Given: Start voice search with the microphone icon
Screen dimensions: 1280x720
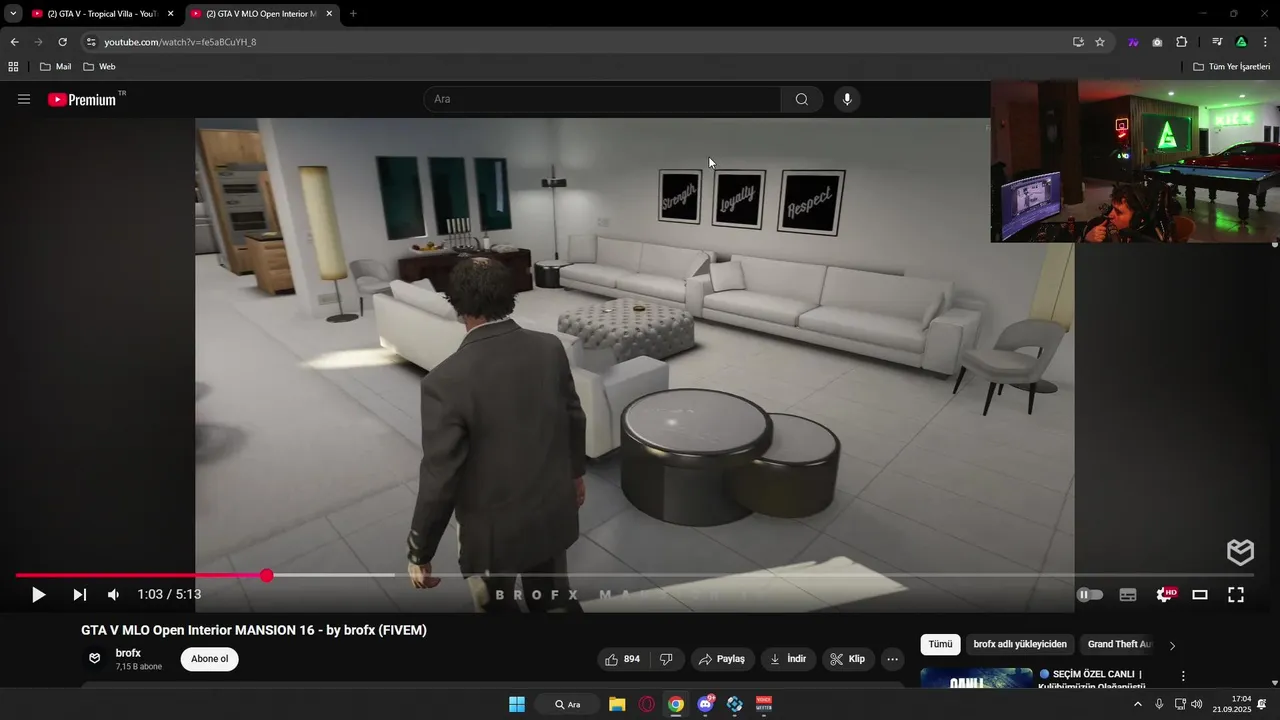Looking at the screenshot, I should point(847,99).
